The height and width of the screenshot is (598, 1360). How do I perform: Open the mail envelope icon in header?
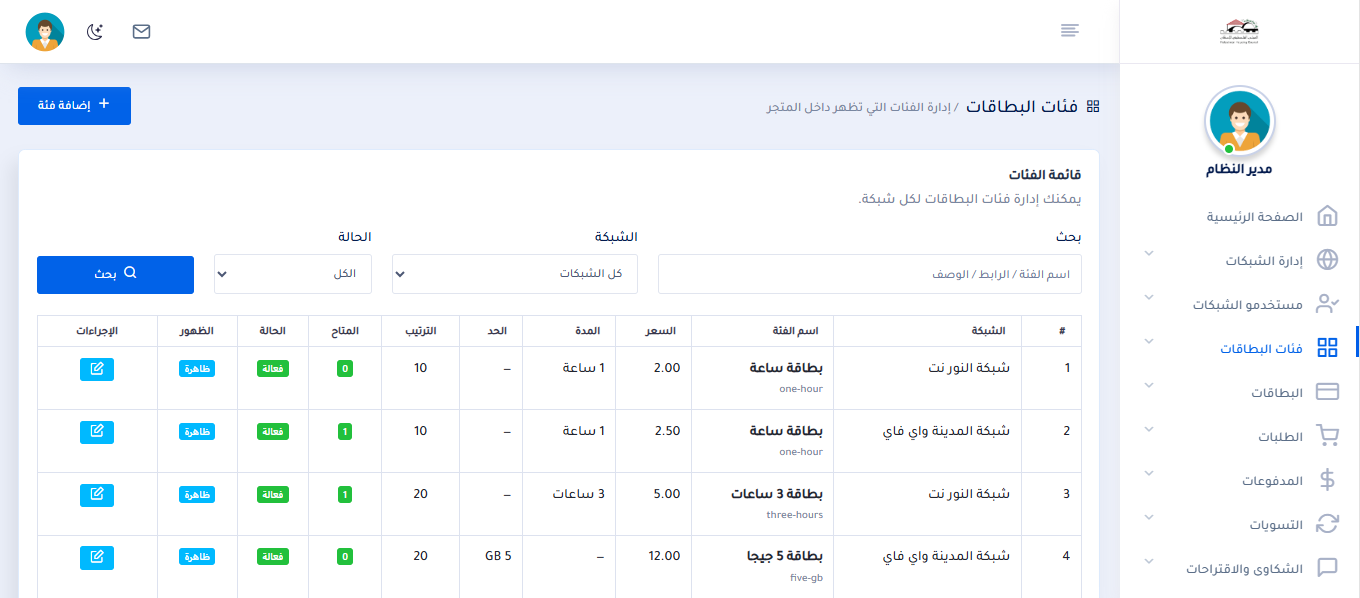[141, 32]
